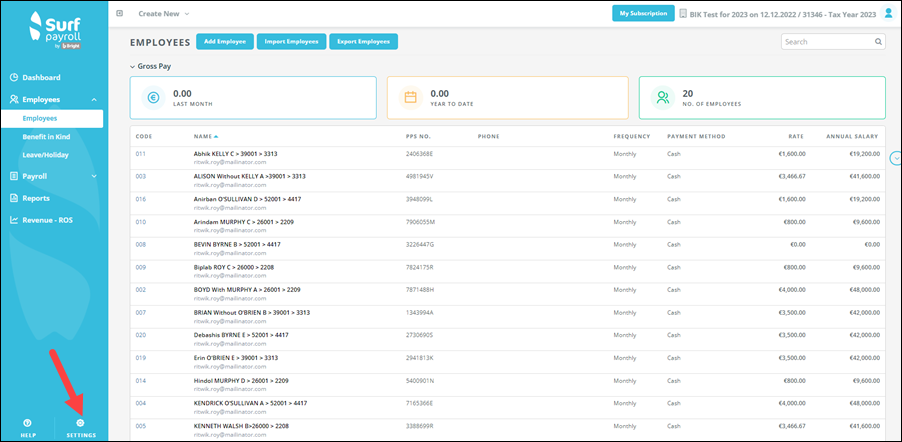This screenshot has height=442, width=902.
Task: Click the Employees people icon in sidebar
Action: (14, 99)
